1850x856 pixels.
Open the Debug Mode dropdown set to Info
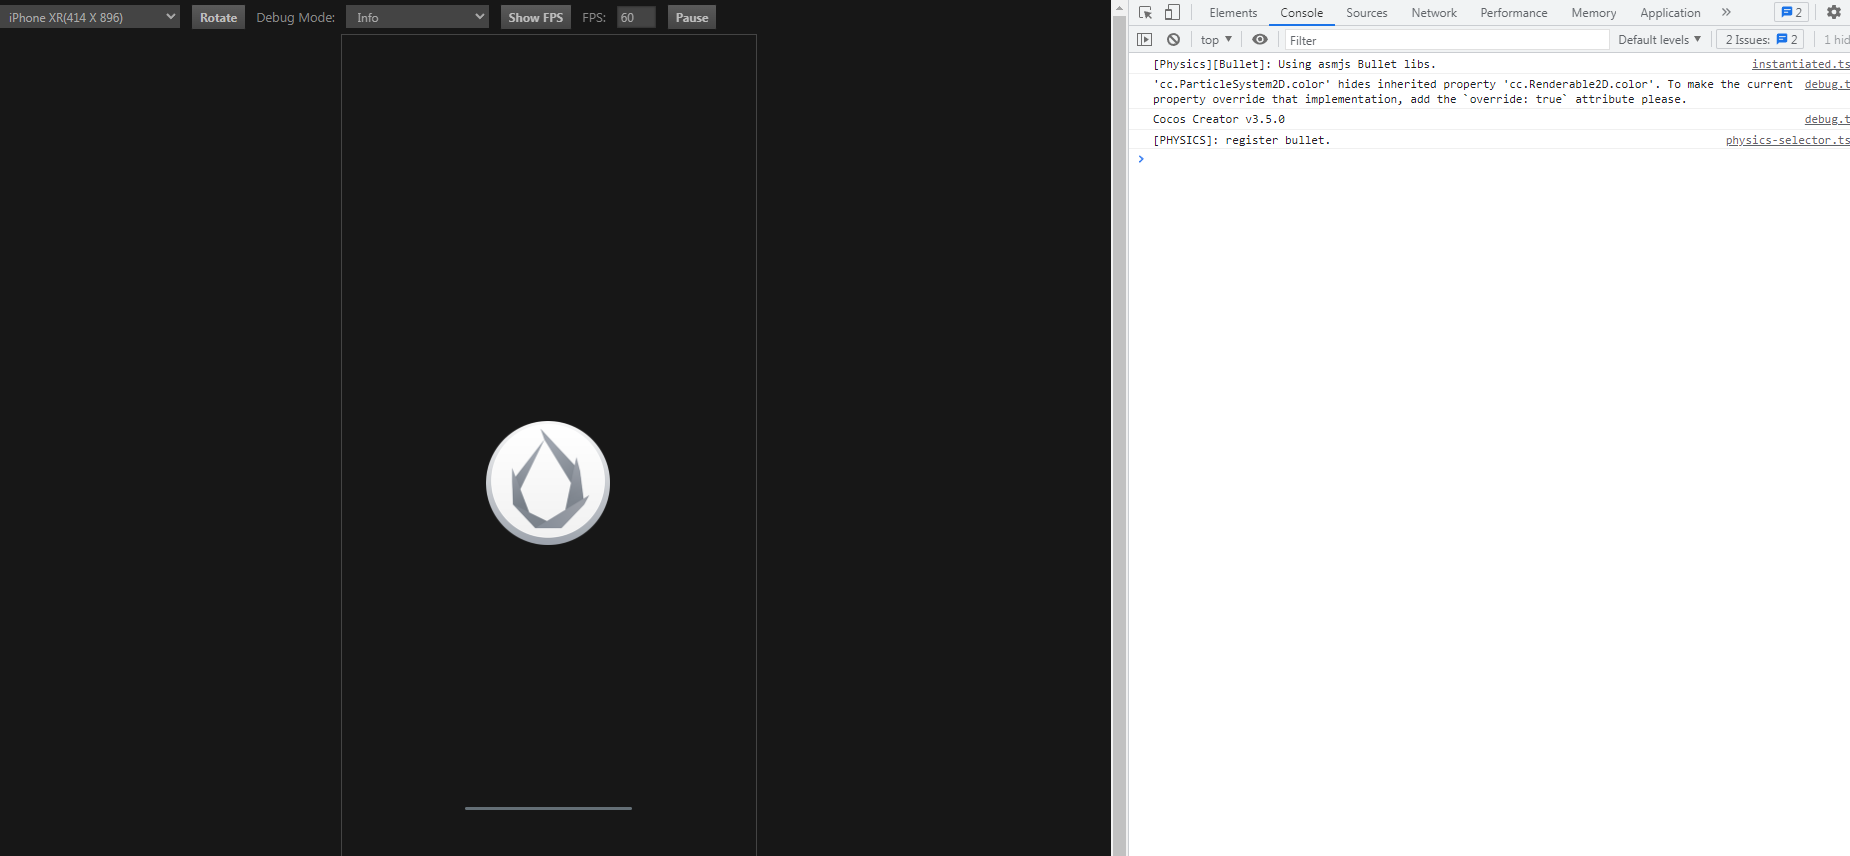pyautogui.click(x=417, y=17)
